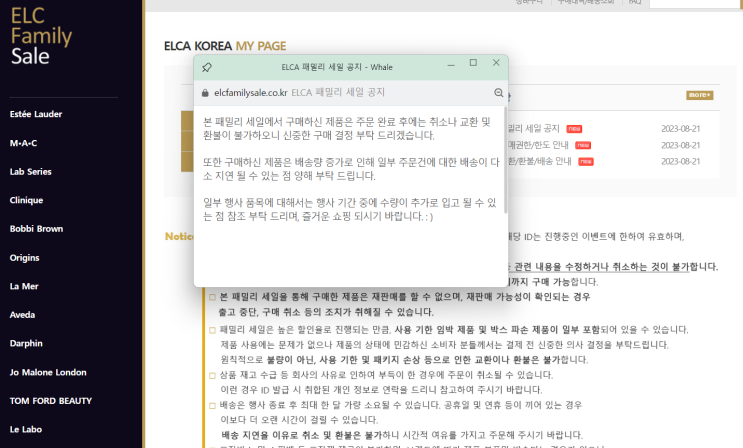
Task: Click popup paragraph starting '일부 행사 품목에'
Action: (x=350, y=209)
